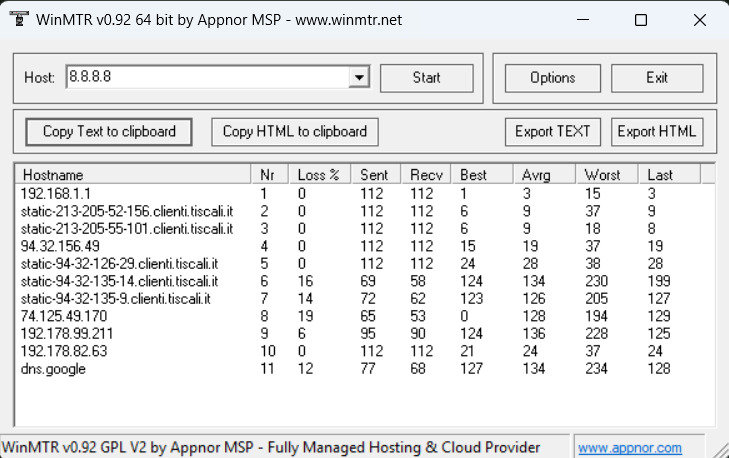Click worst value 234 in dns.google row

[596, 369]
